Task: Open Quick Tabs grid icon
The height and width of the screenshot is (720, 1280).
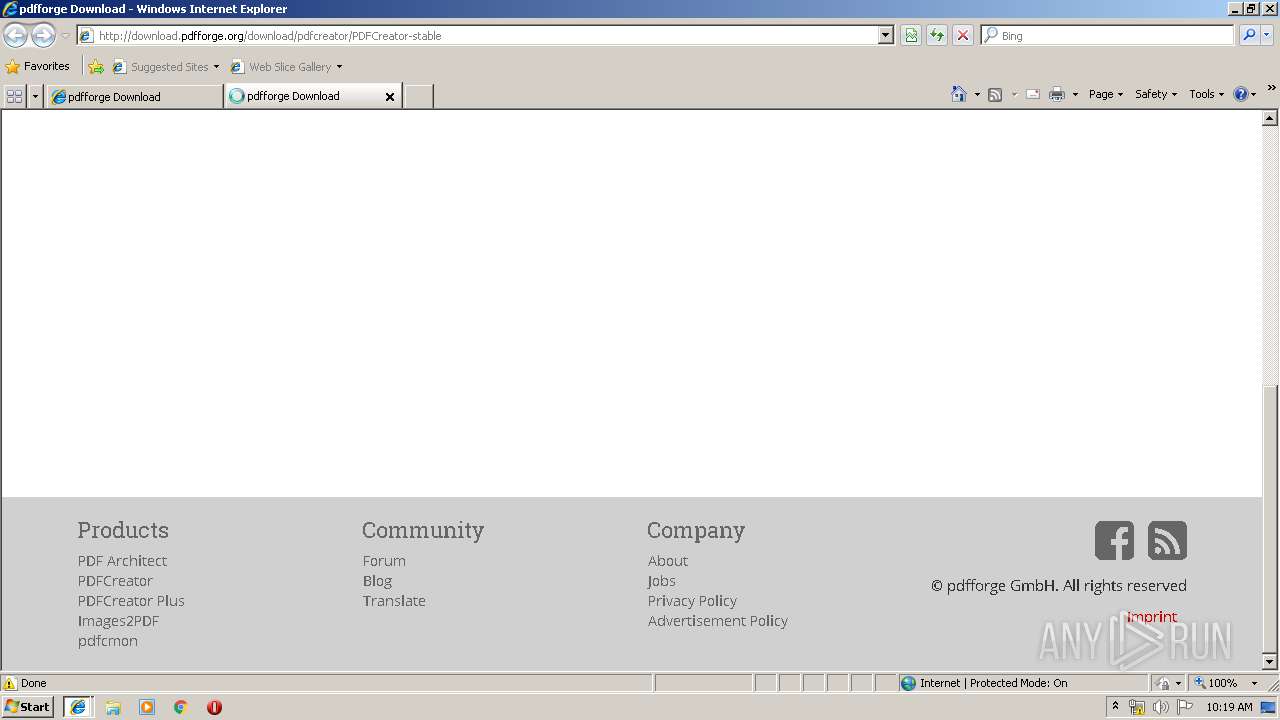Action: pyautogui.click(x=14, y=96)
